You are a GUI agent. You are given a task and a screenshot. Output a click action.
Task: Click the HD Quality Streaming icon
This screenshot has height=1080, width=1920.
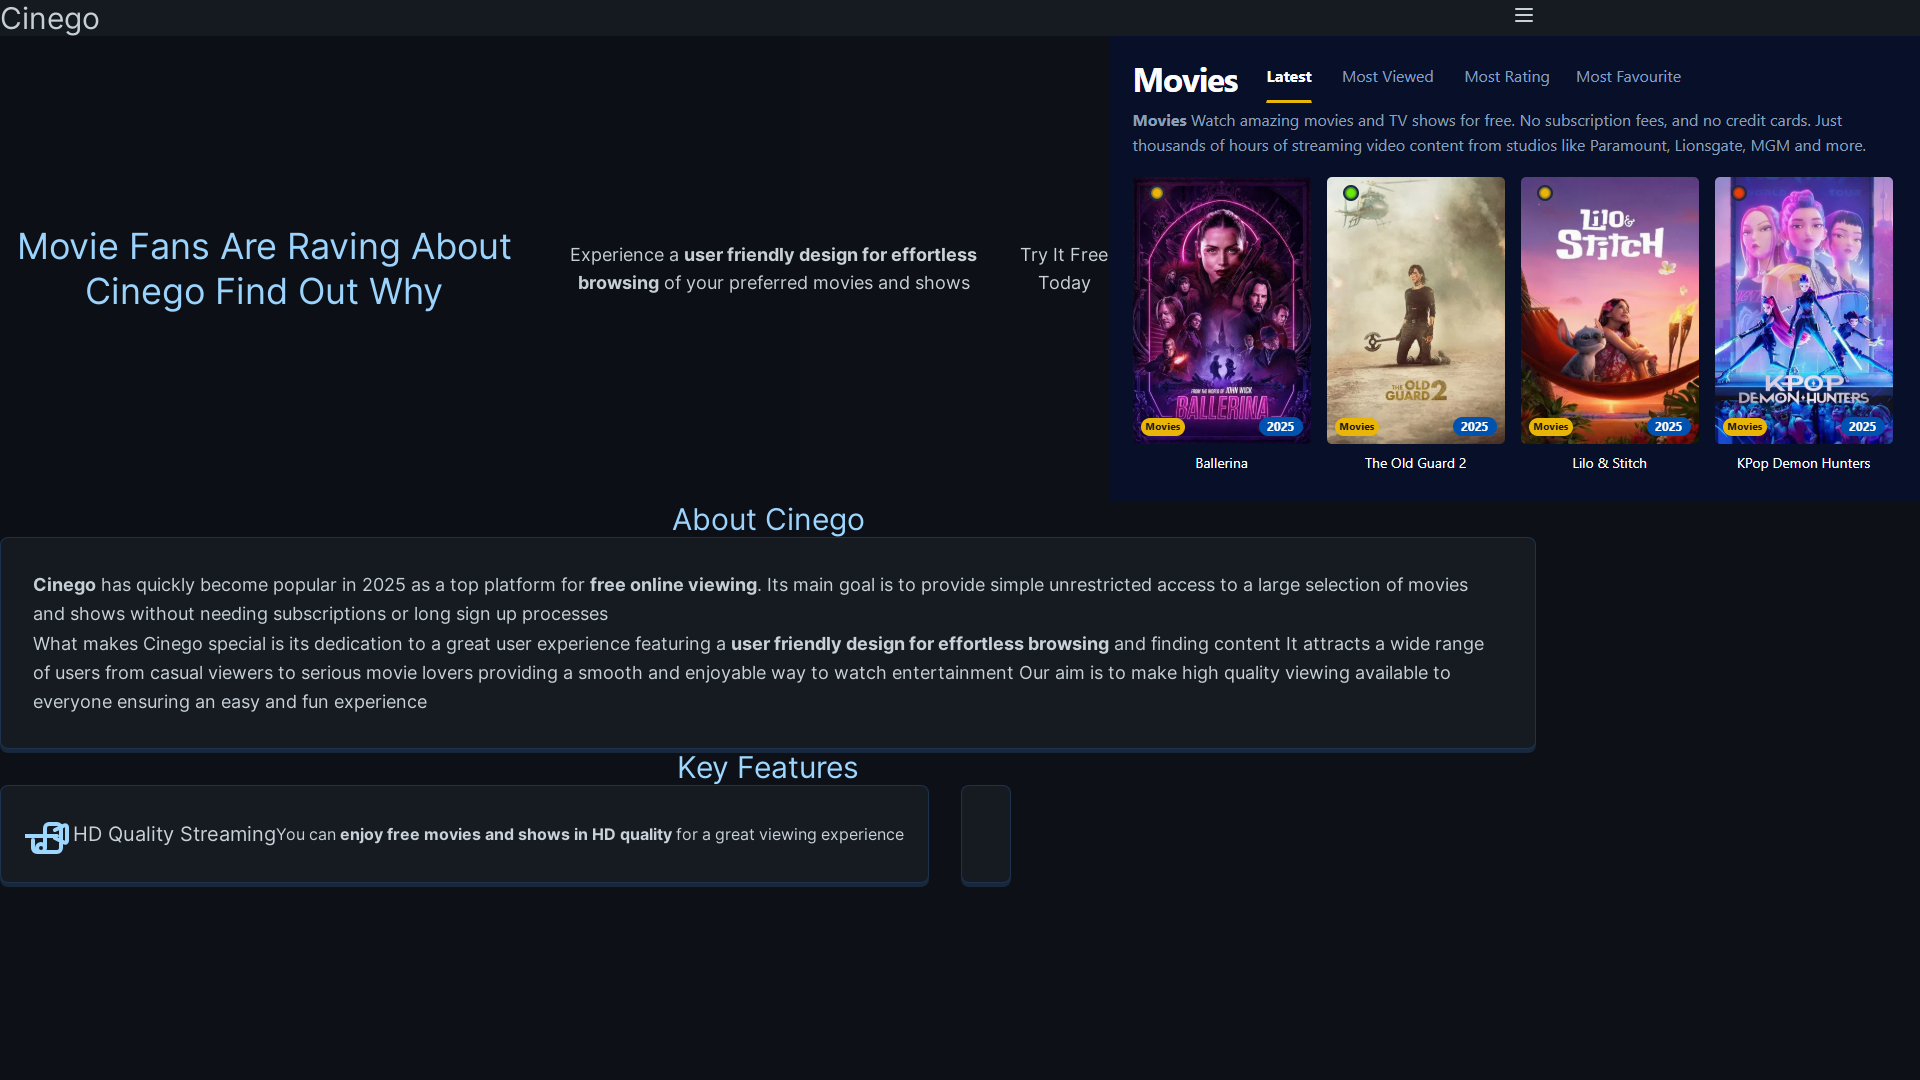47,837
